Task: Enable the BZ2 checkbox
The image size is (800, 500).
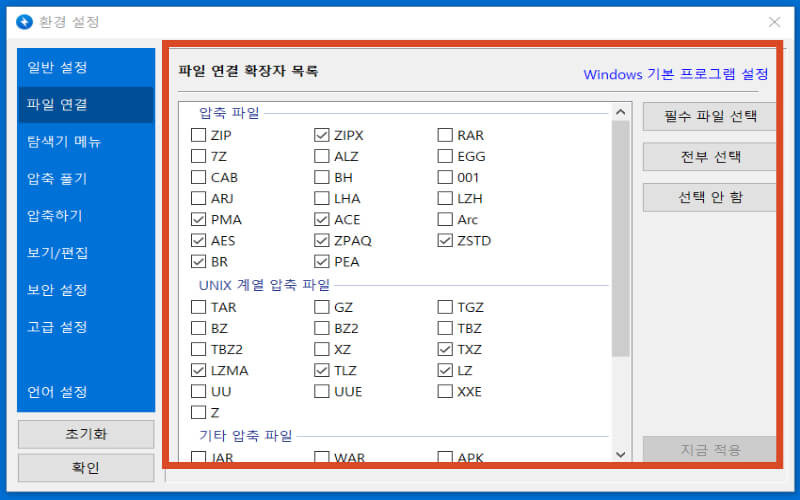Action: tap(321, 328)
